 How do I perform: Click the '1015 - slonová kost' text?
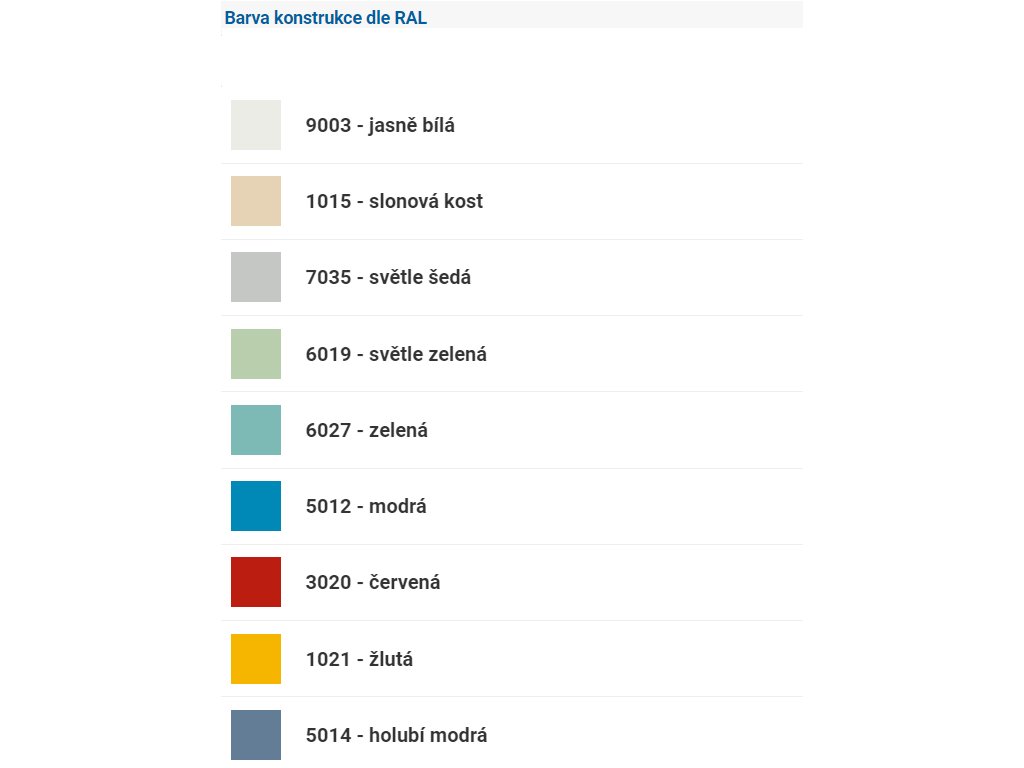pos(394,201)
